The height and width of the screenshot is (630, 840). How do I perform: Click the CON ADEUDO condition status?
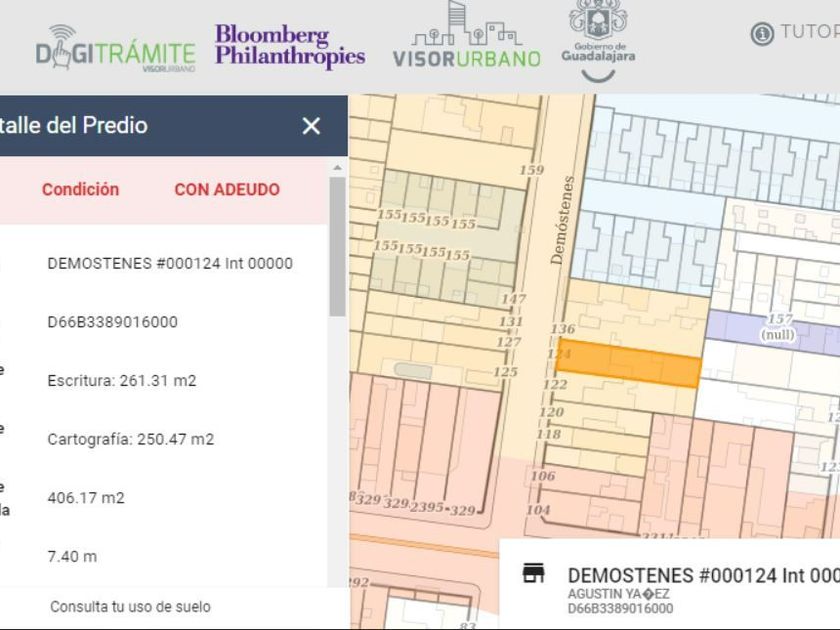tap(227, 190)
